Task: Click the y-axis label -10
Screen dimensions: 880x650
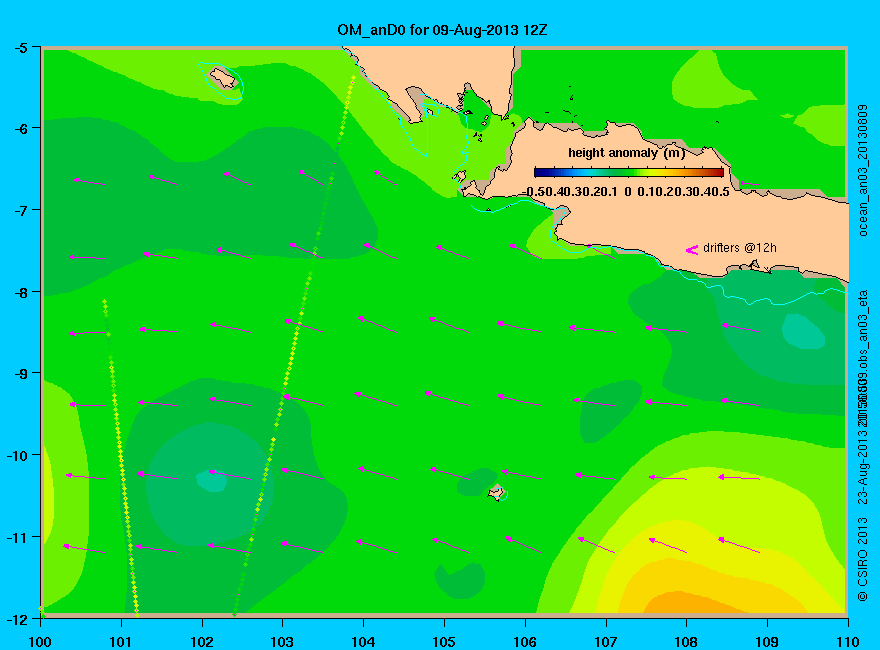Action: pyautogui.click(x=16, y=455)
